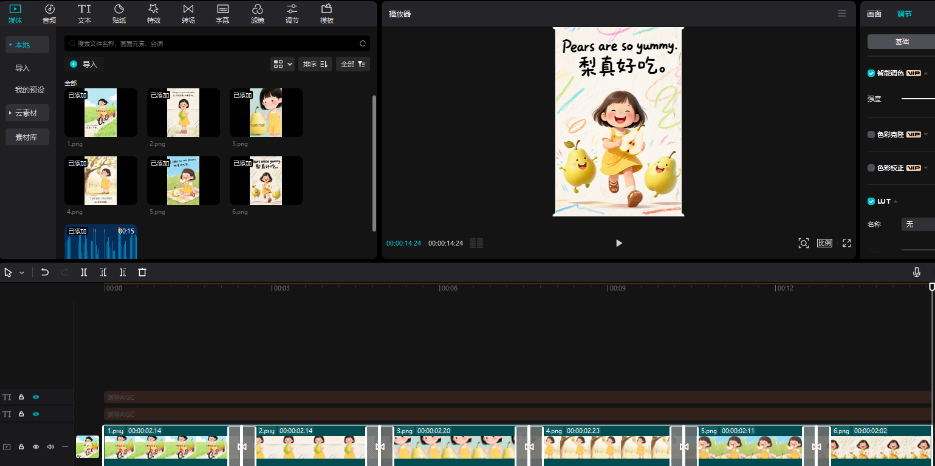
Task: Open the selection tool dropdown arrow
Action: pos(22,272)
